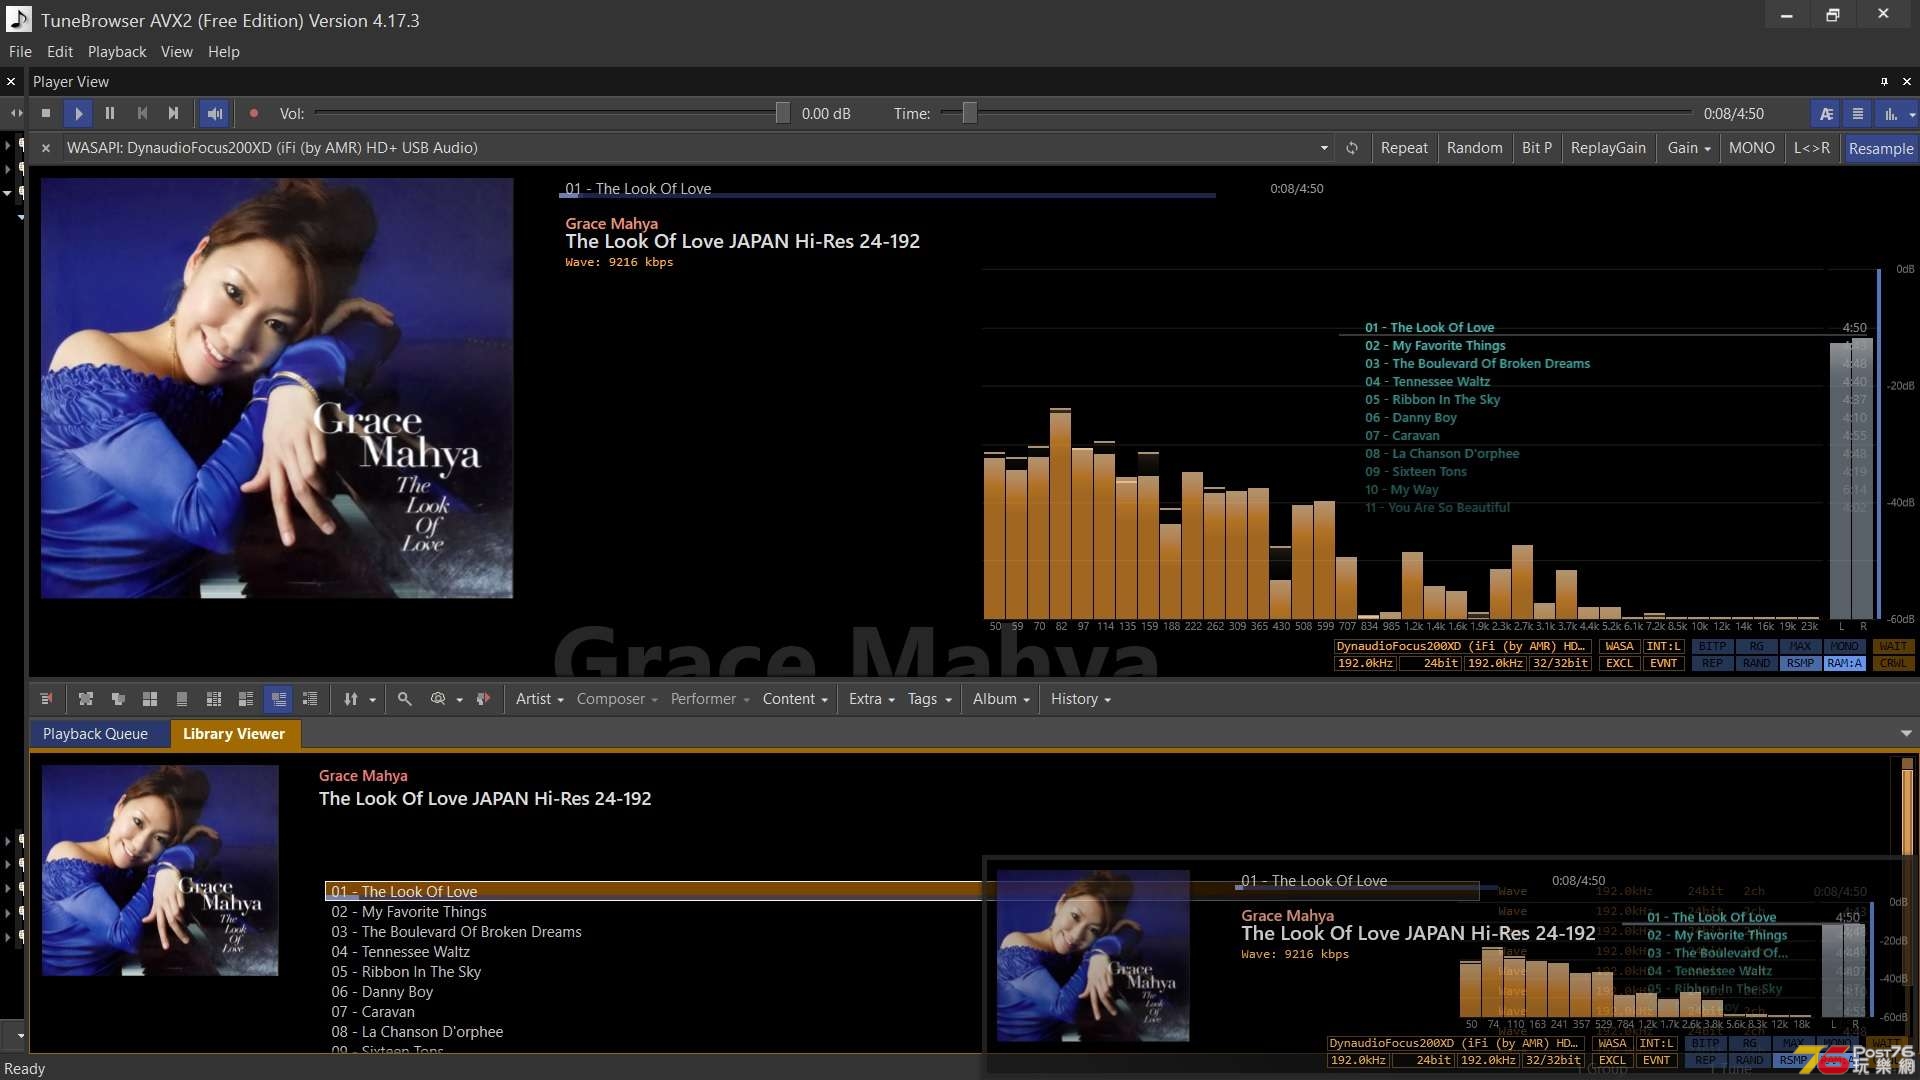Open the View menu

[176, 52]
